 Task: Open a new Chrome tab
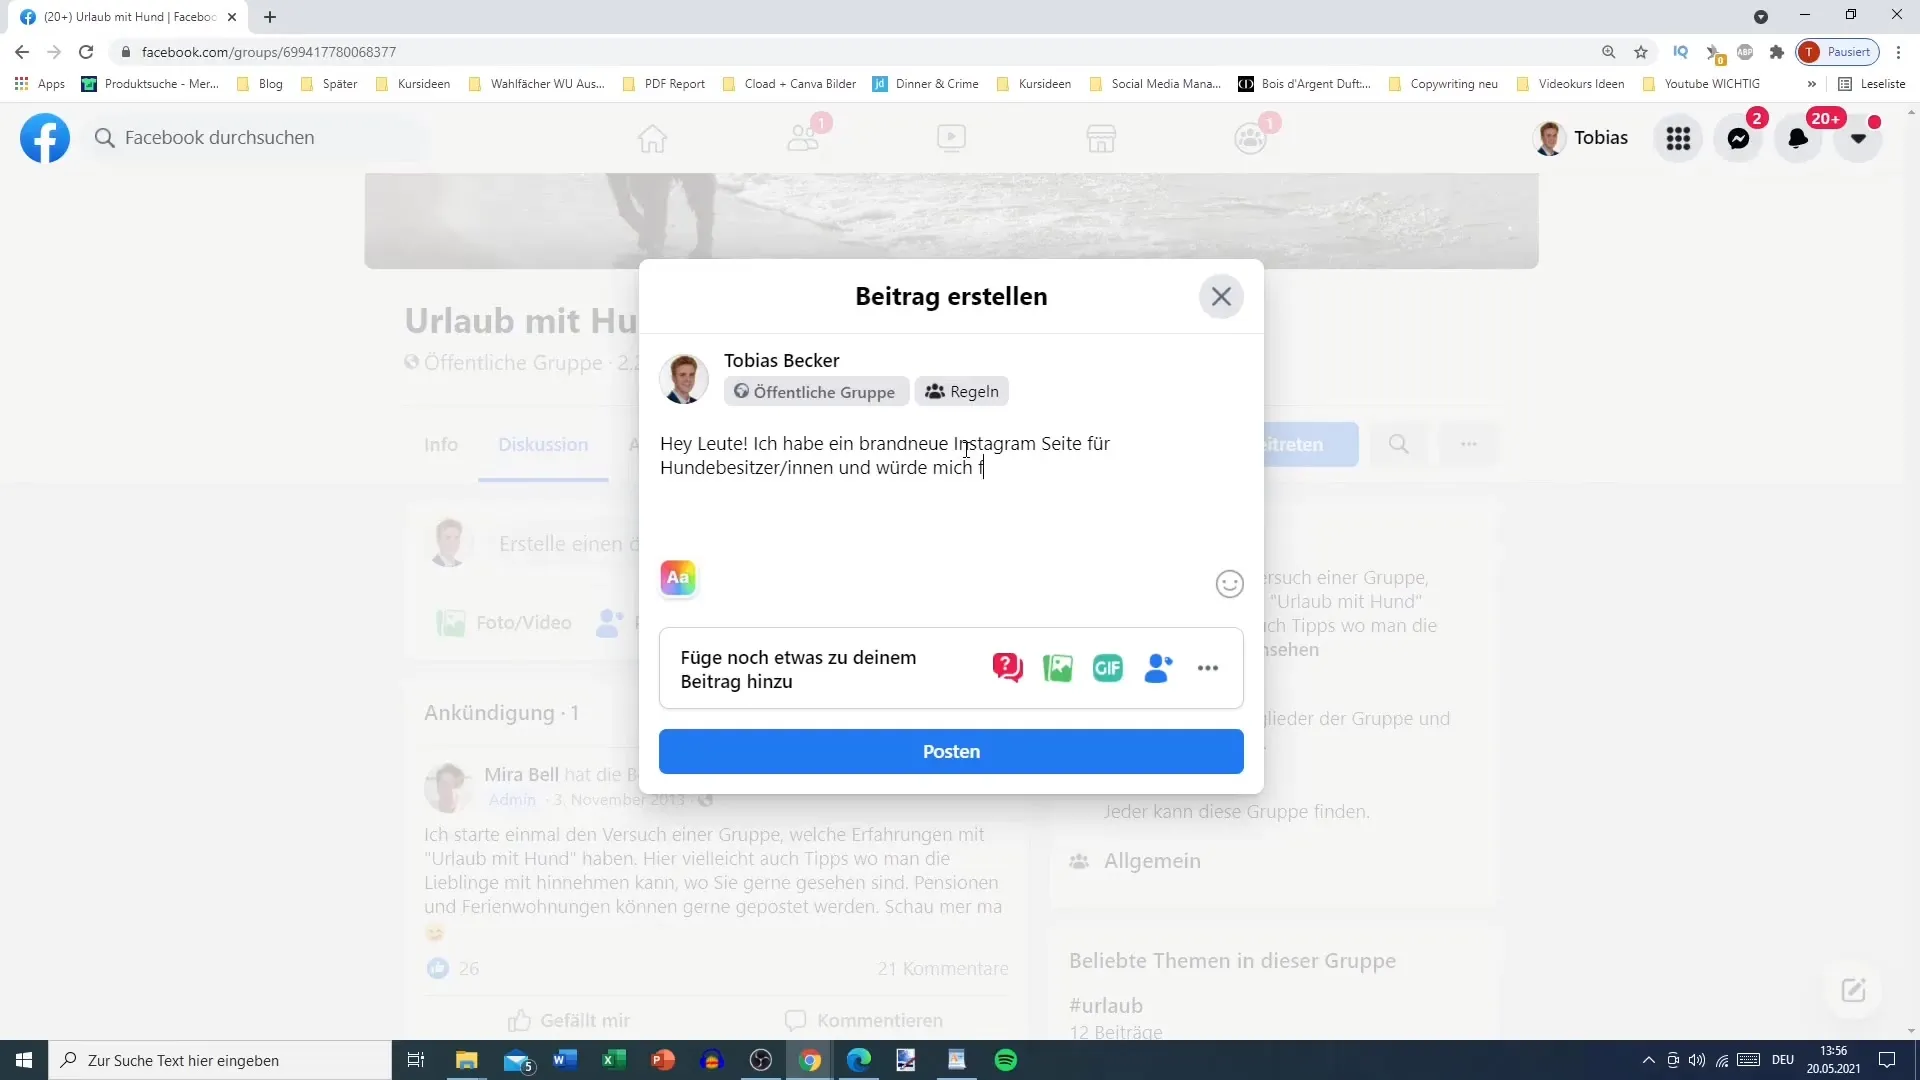(270, 17)
